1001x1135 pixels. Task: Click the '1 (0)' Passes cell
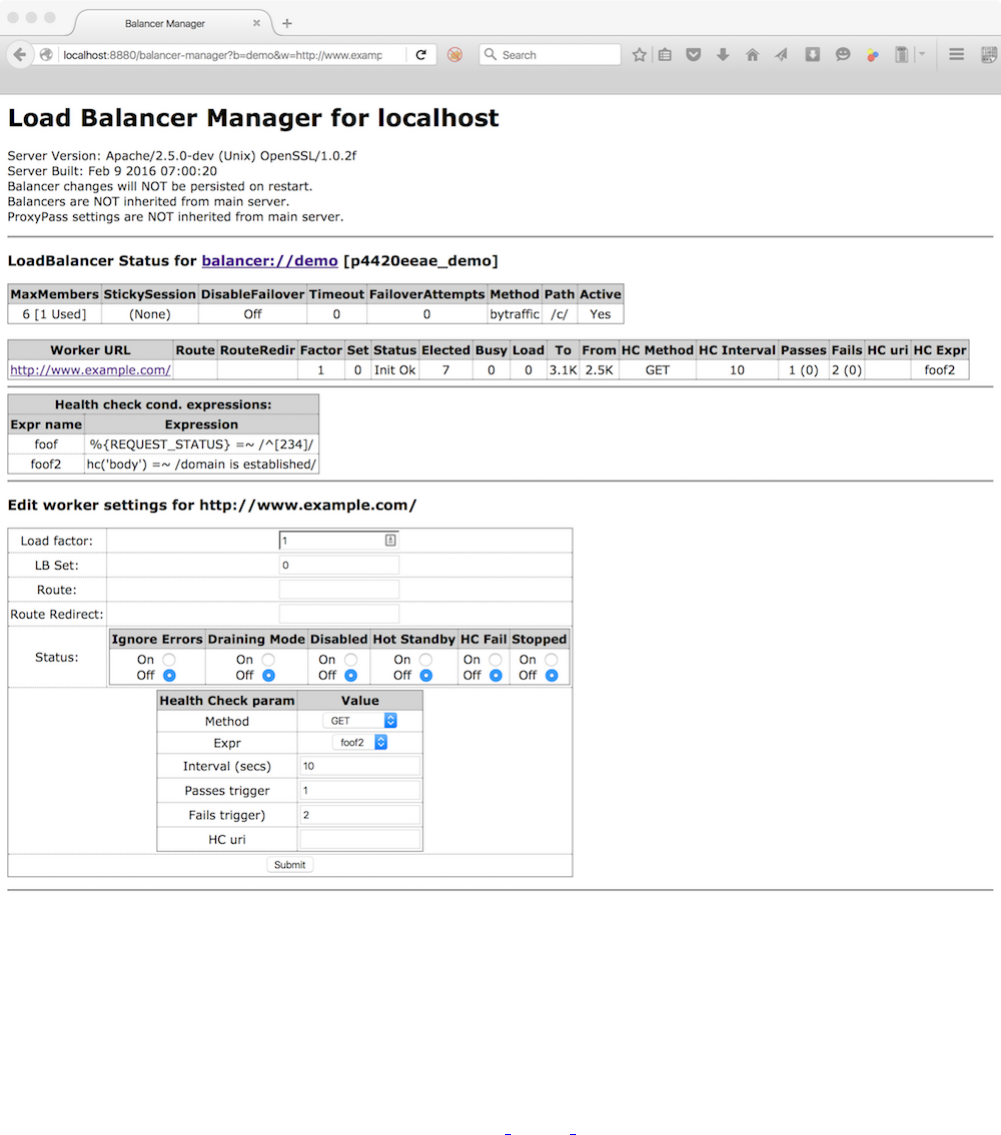click(803, 370)
